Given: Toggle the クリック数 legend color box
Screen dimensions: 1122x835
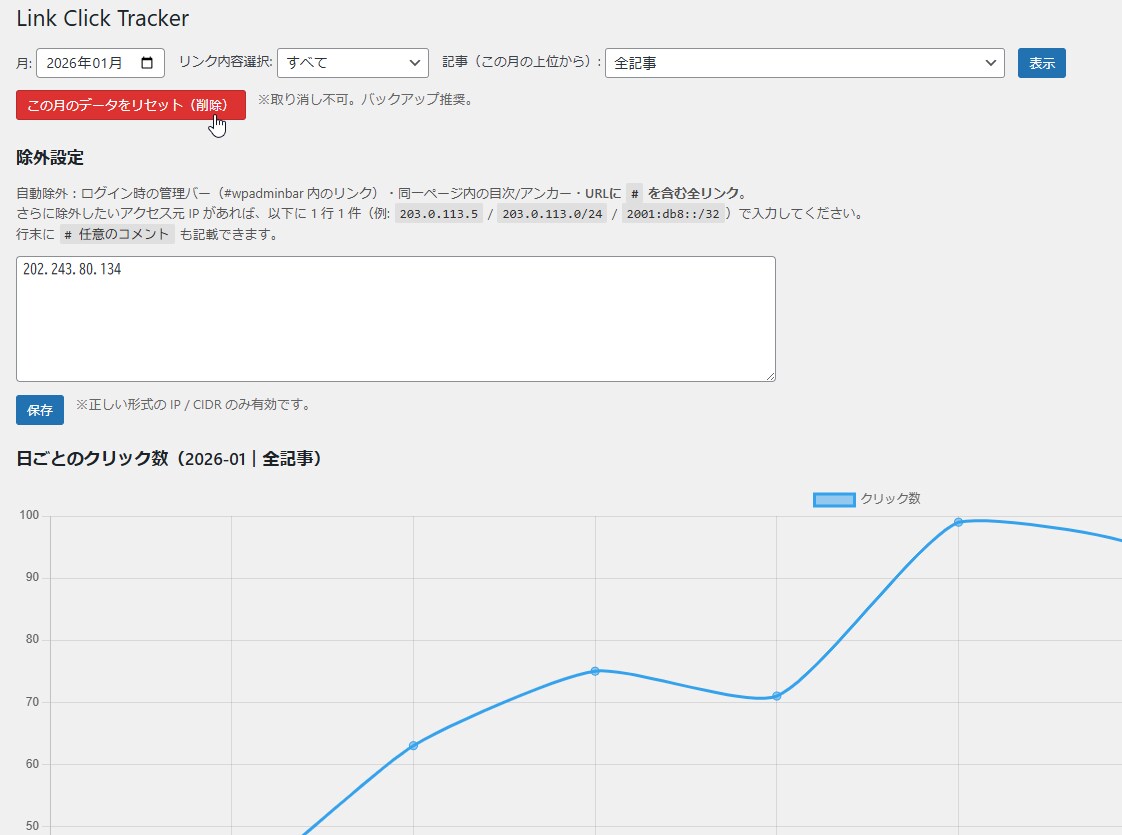Looking at the screenshot, I should point(834,499).
